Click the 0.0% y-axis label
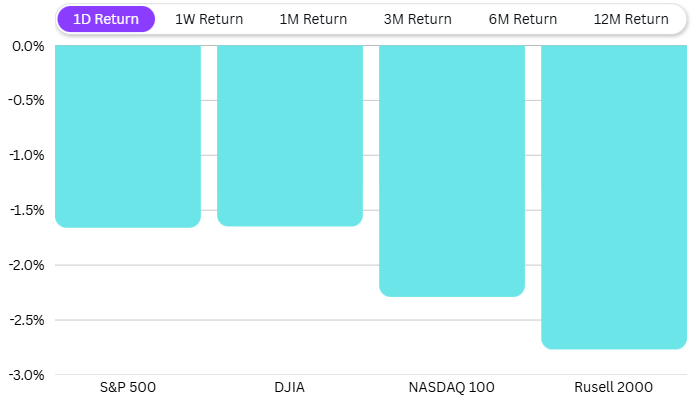The height and width of the screenshot is (402, 697). point(29,46)
